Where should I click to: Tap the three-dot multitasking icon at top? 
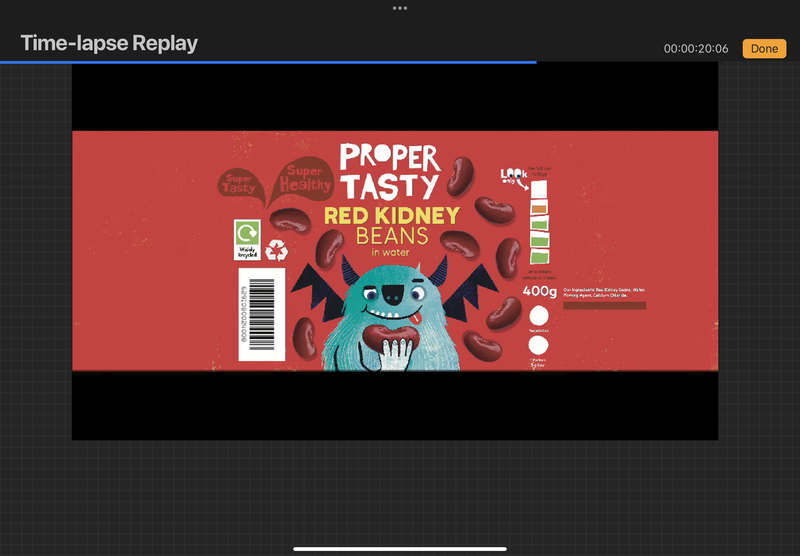(400, 8)
